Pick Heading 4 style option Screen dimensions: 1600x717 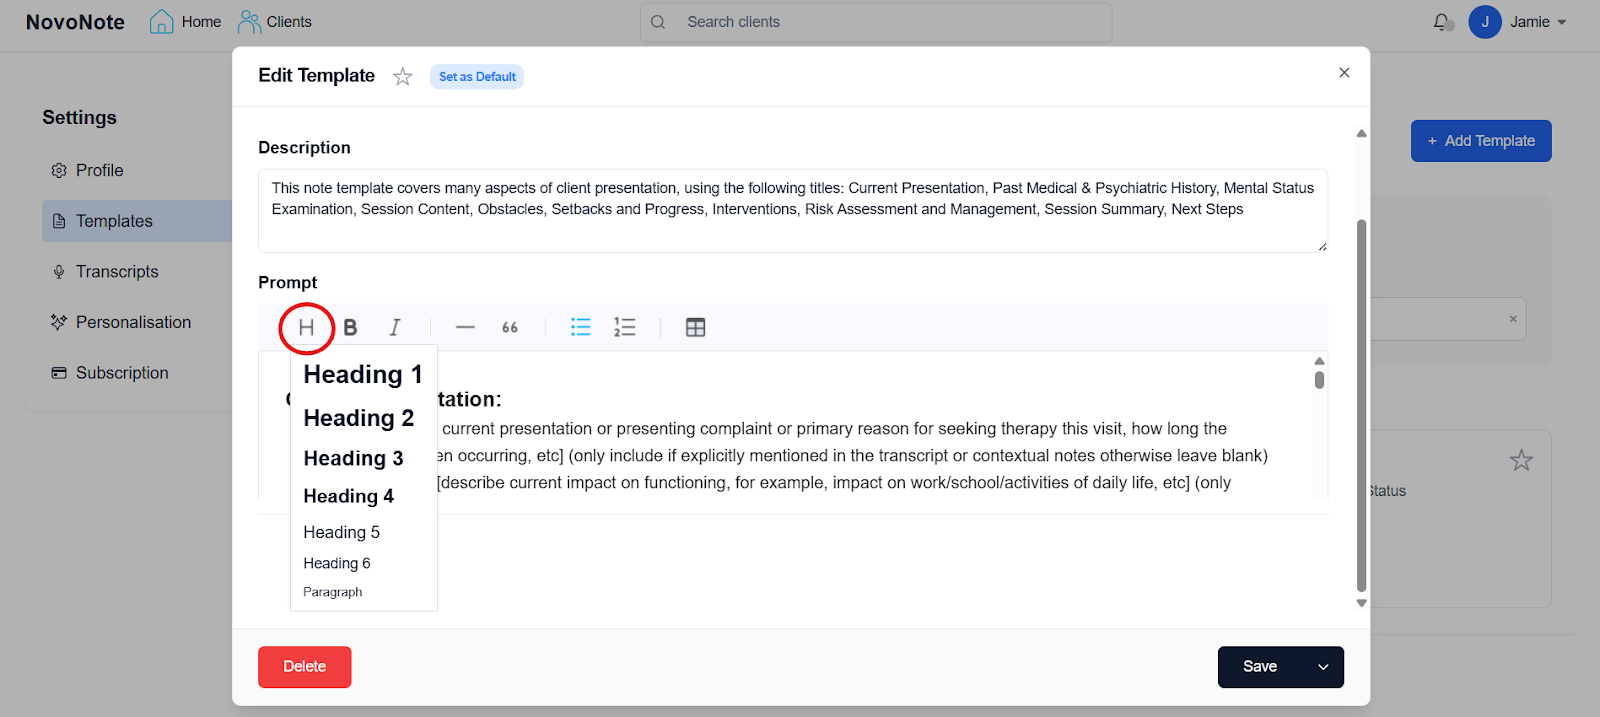click(348, 496)
